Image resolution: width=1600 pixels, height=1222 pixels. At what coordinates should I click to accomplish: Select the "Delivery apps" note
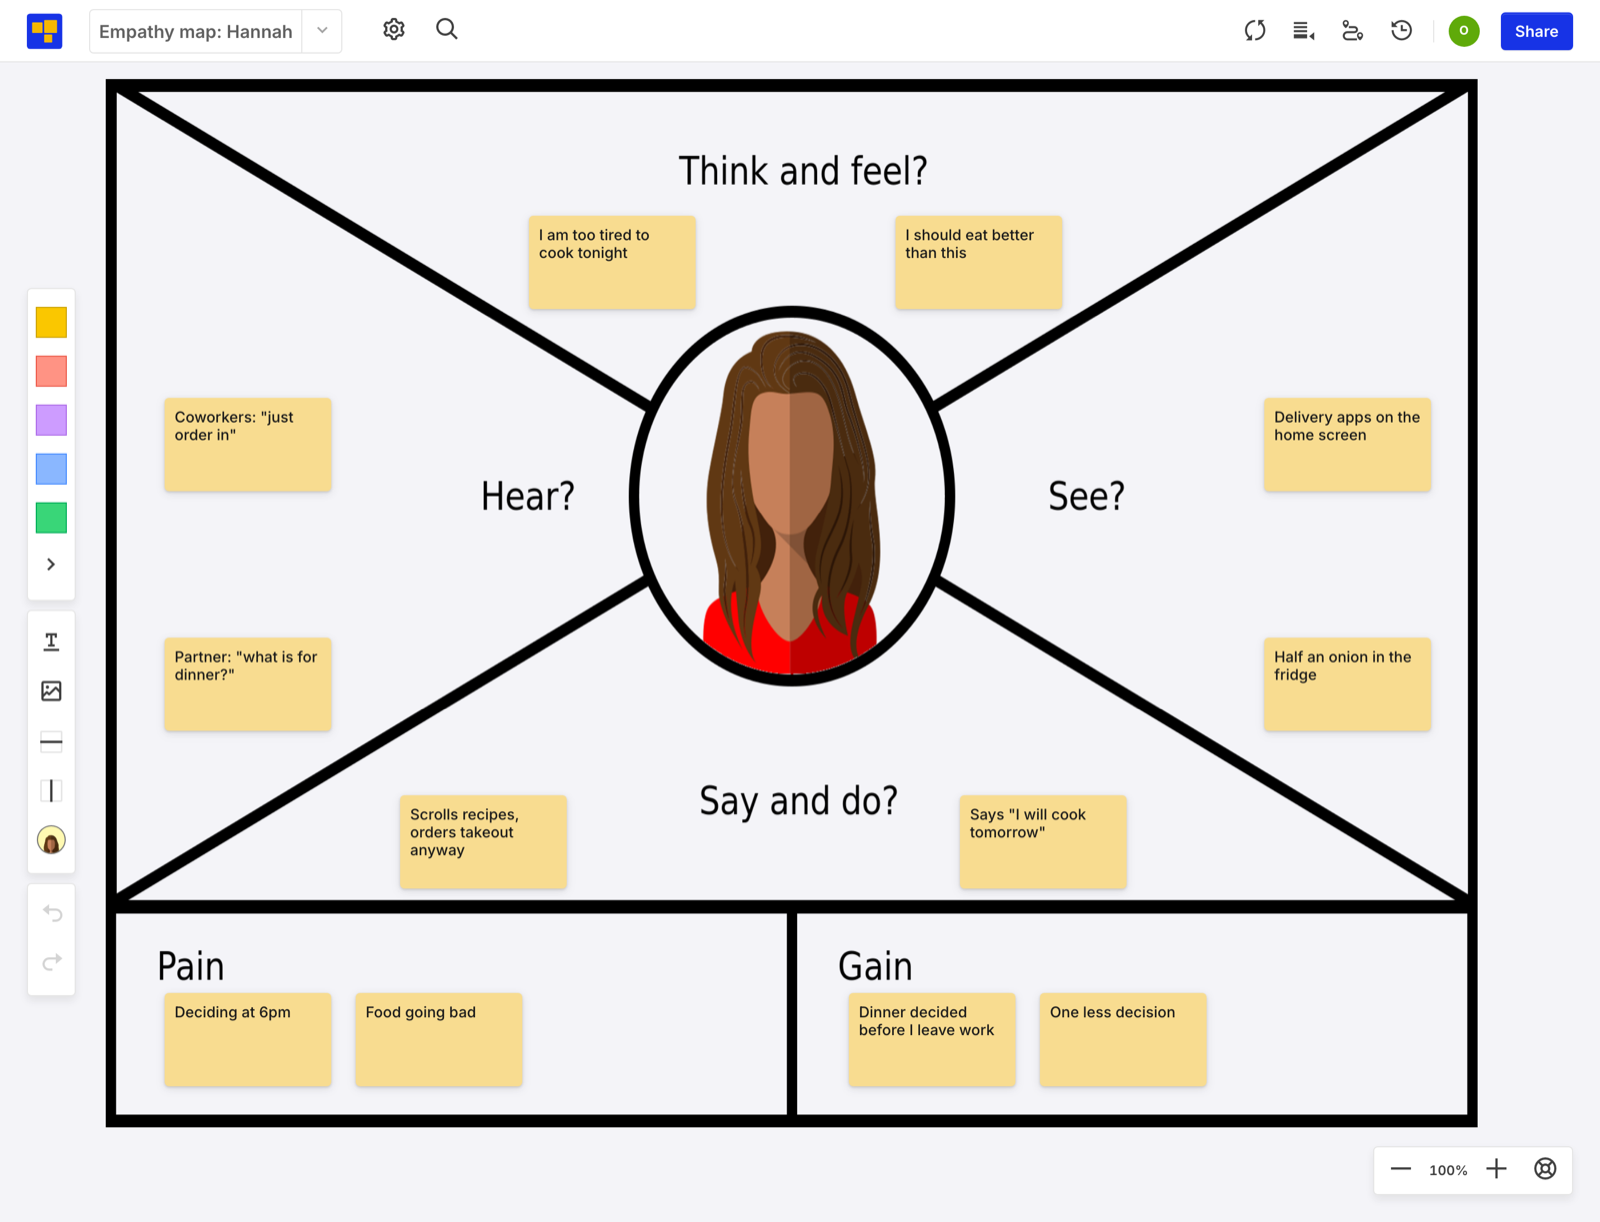(x=1347, y=444)
